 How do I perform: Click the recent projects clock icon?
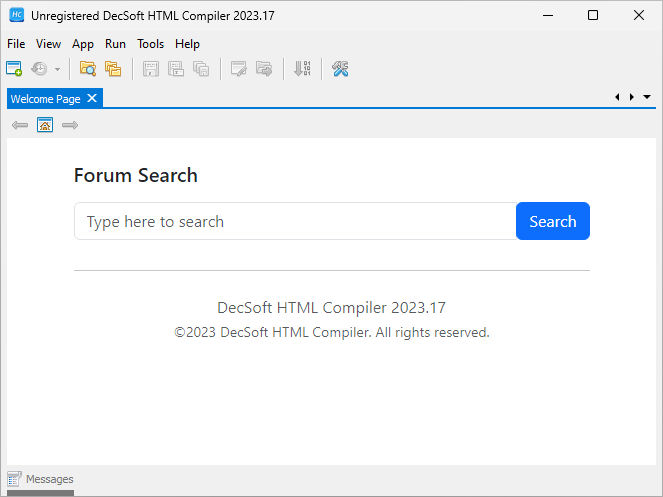[39, 69]
